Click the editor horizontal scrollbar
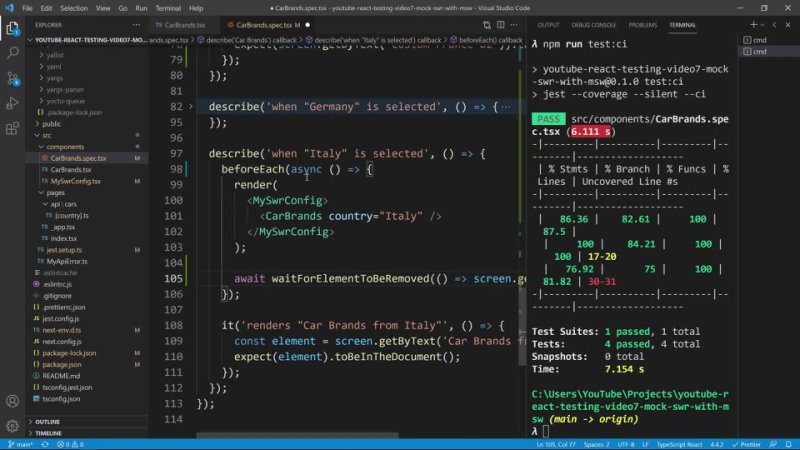This screenshot has width=800, height=450. point(297,435)
